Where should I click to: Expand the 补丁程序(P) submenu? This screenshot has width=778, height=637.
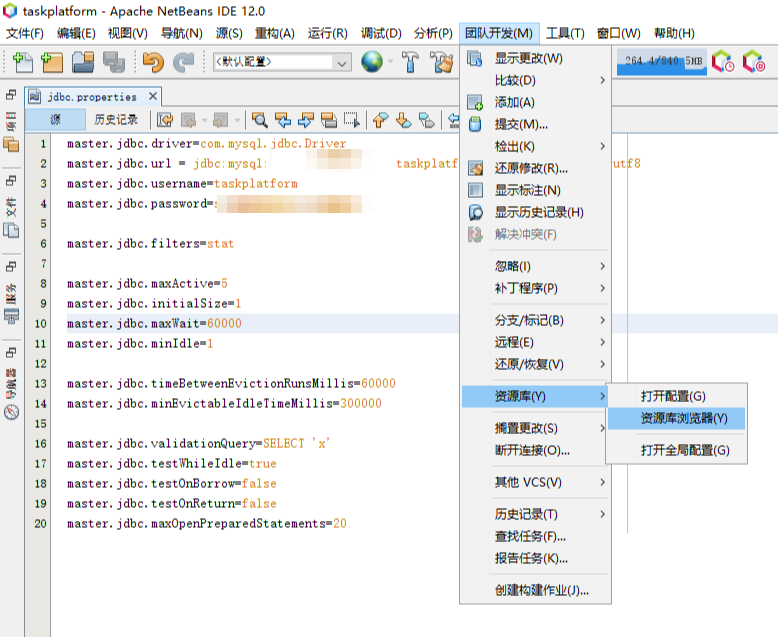[x=535, y=288]
